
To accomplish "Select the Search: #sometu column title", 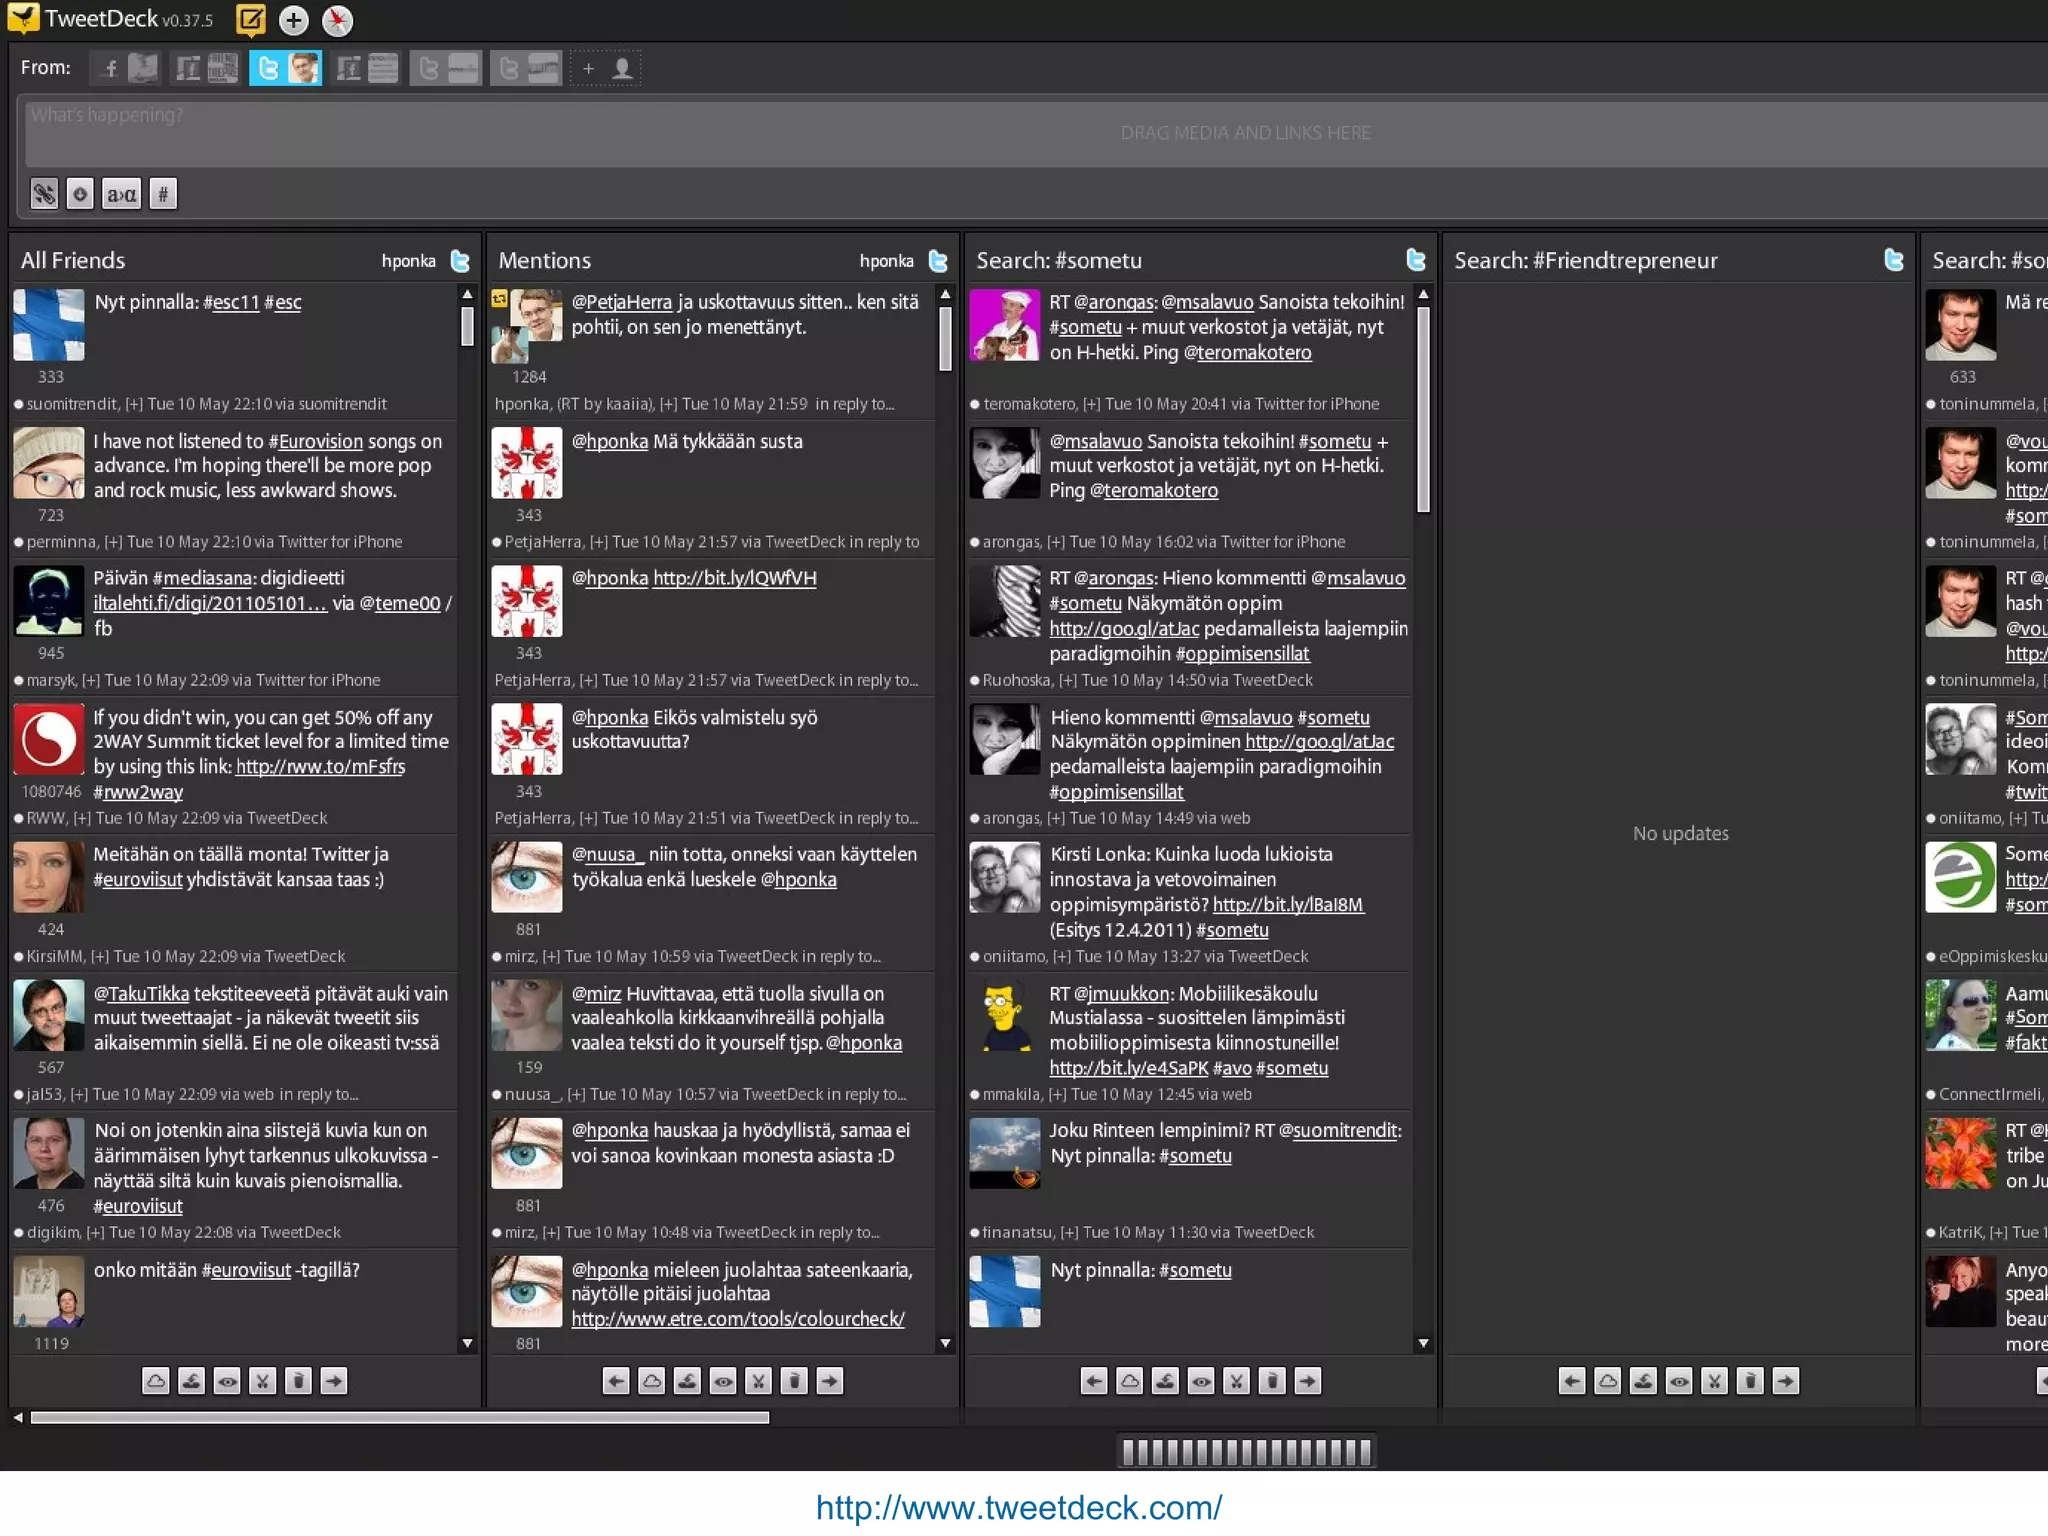I will click(x=1059, y=260).
